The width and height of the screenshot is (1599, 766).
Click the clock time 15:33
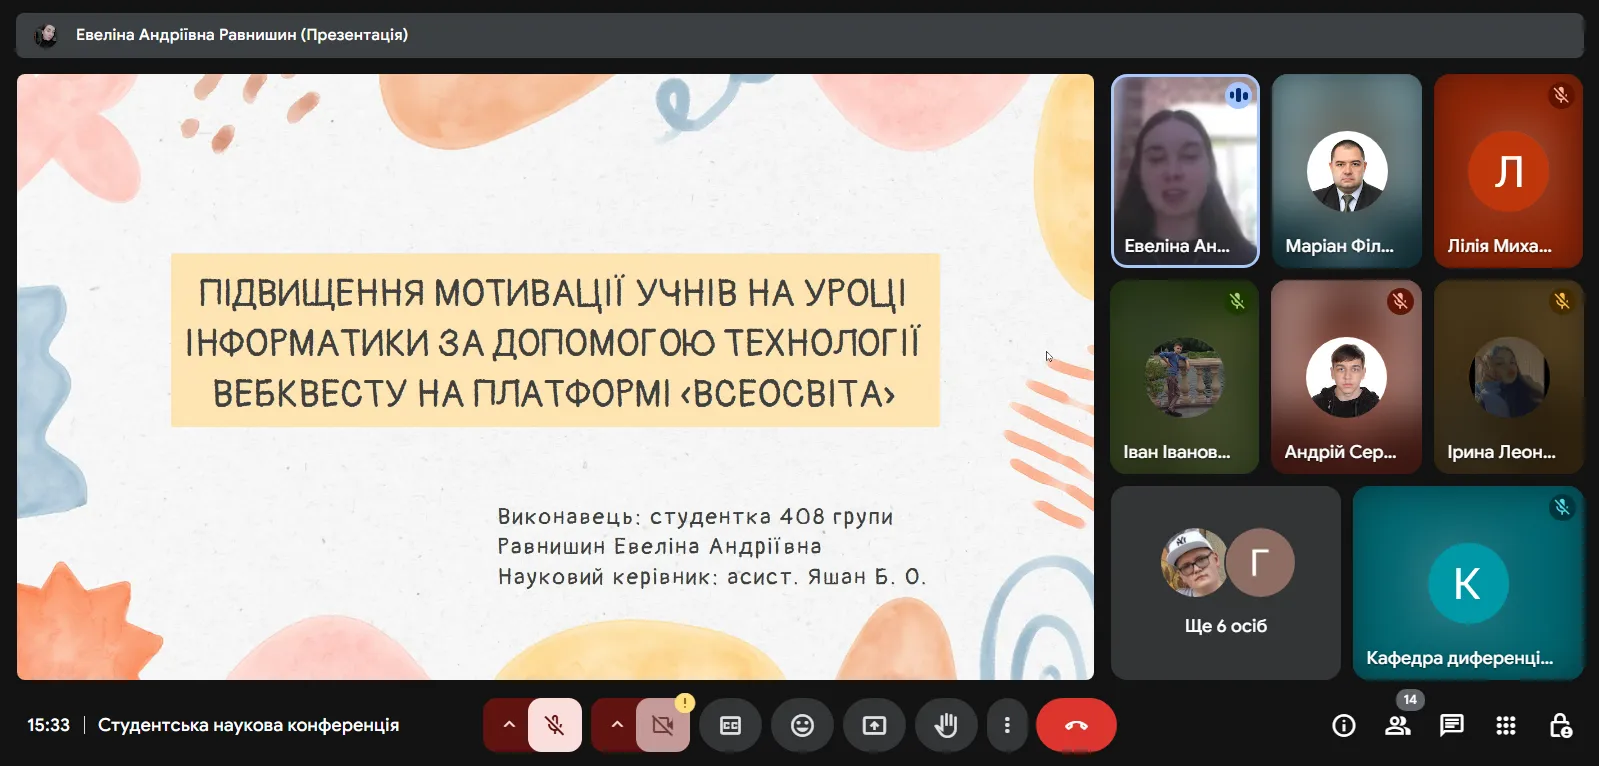48,725
